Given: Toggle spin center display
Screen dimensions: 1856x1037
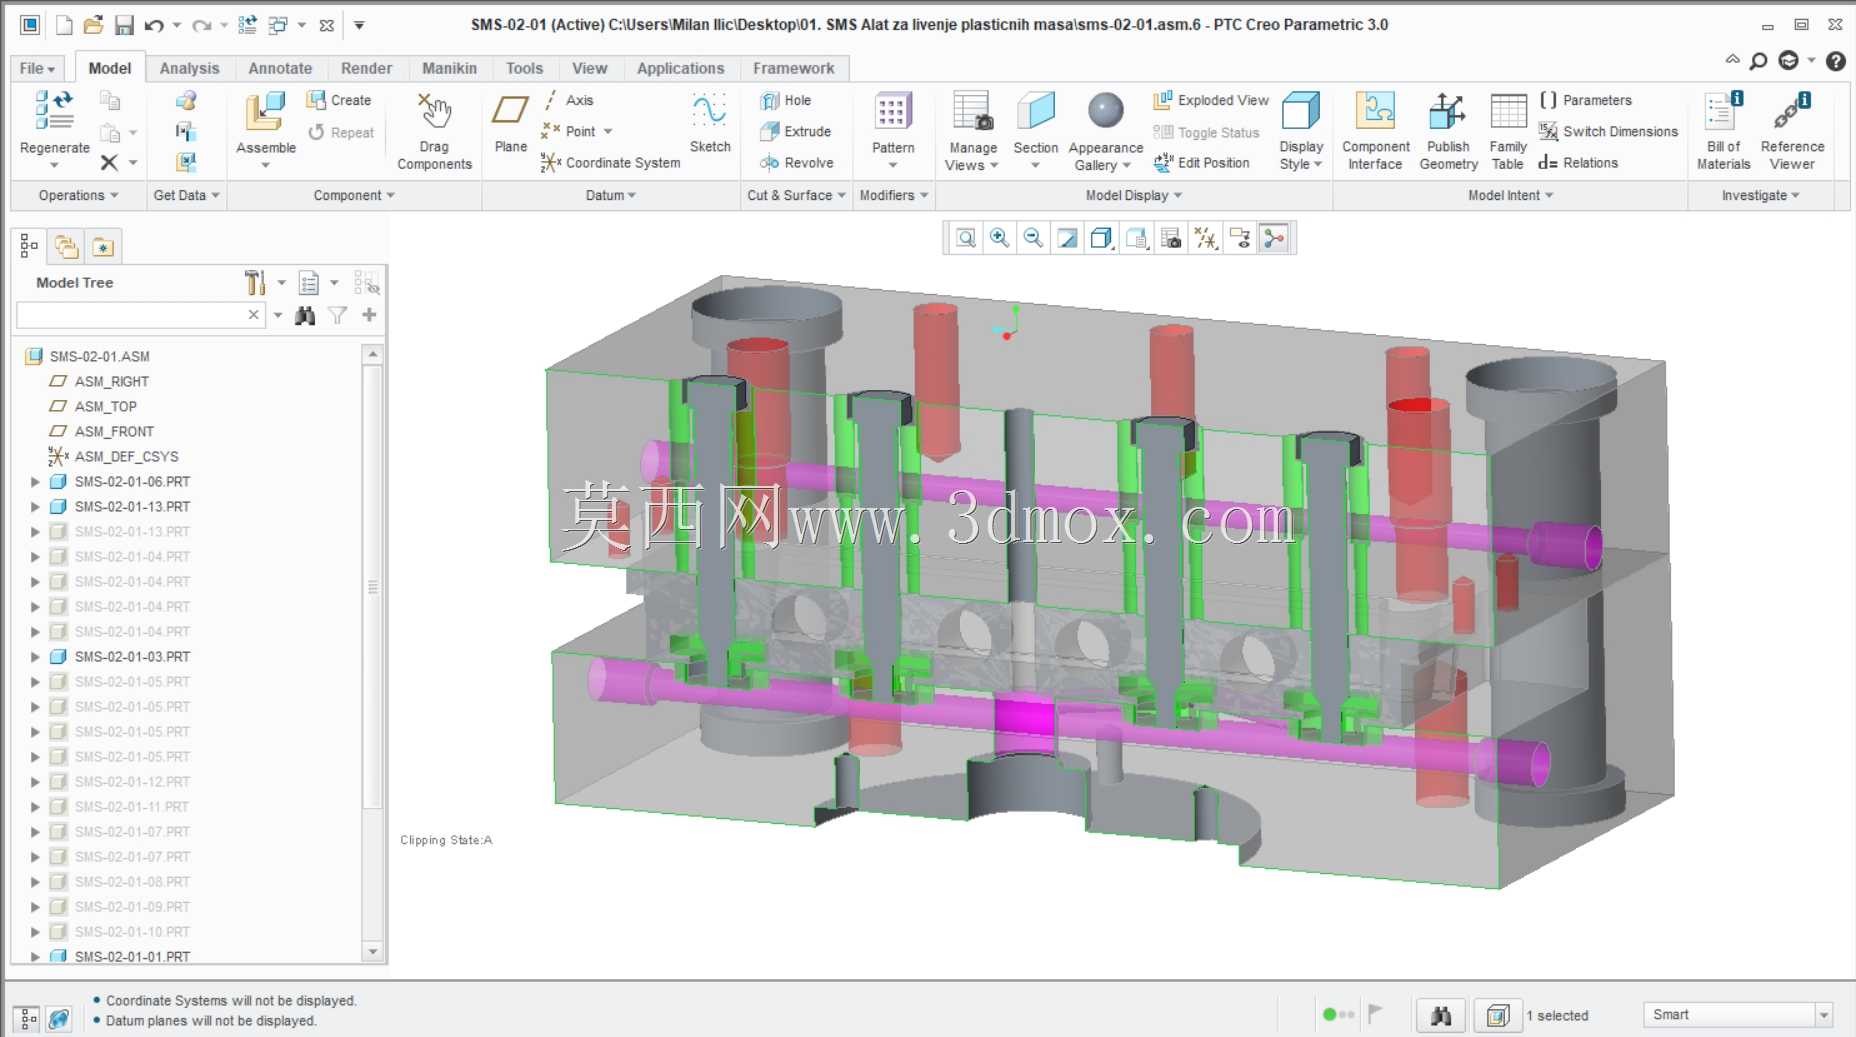Looking at the screenshot, I should click(x=1273, y=238).
